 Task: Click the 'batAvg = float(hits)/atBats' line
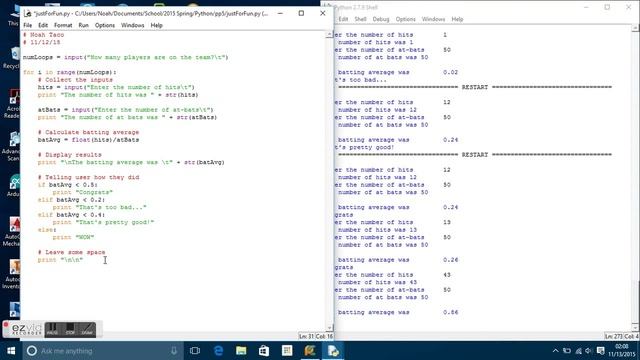pyautogui.click(x=88, y=140)
